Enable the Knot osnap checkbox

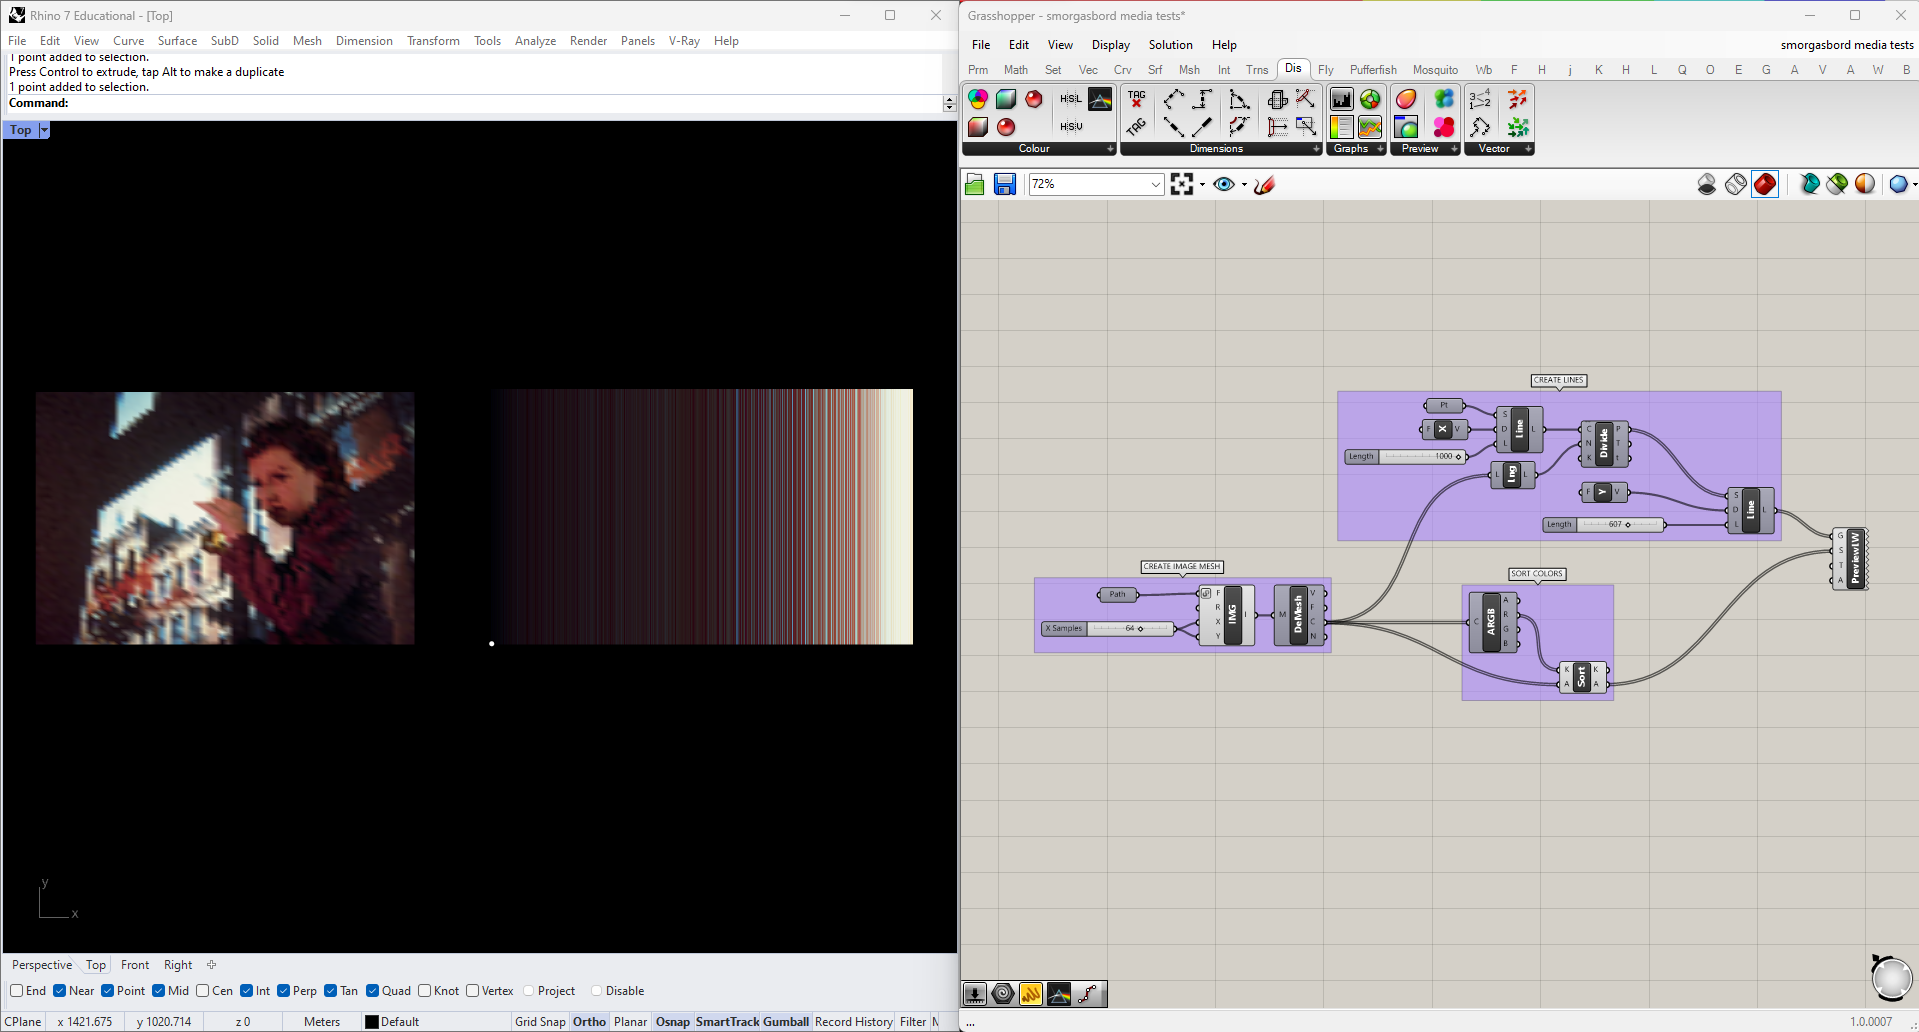coord(425,991)
